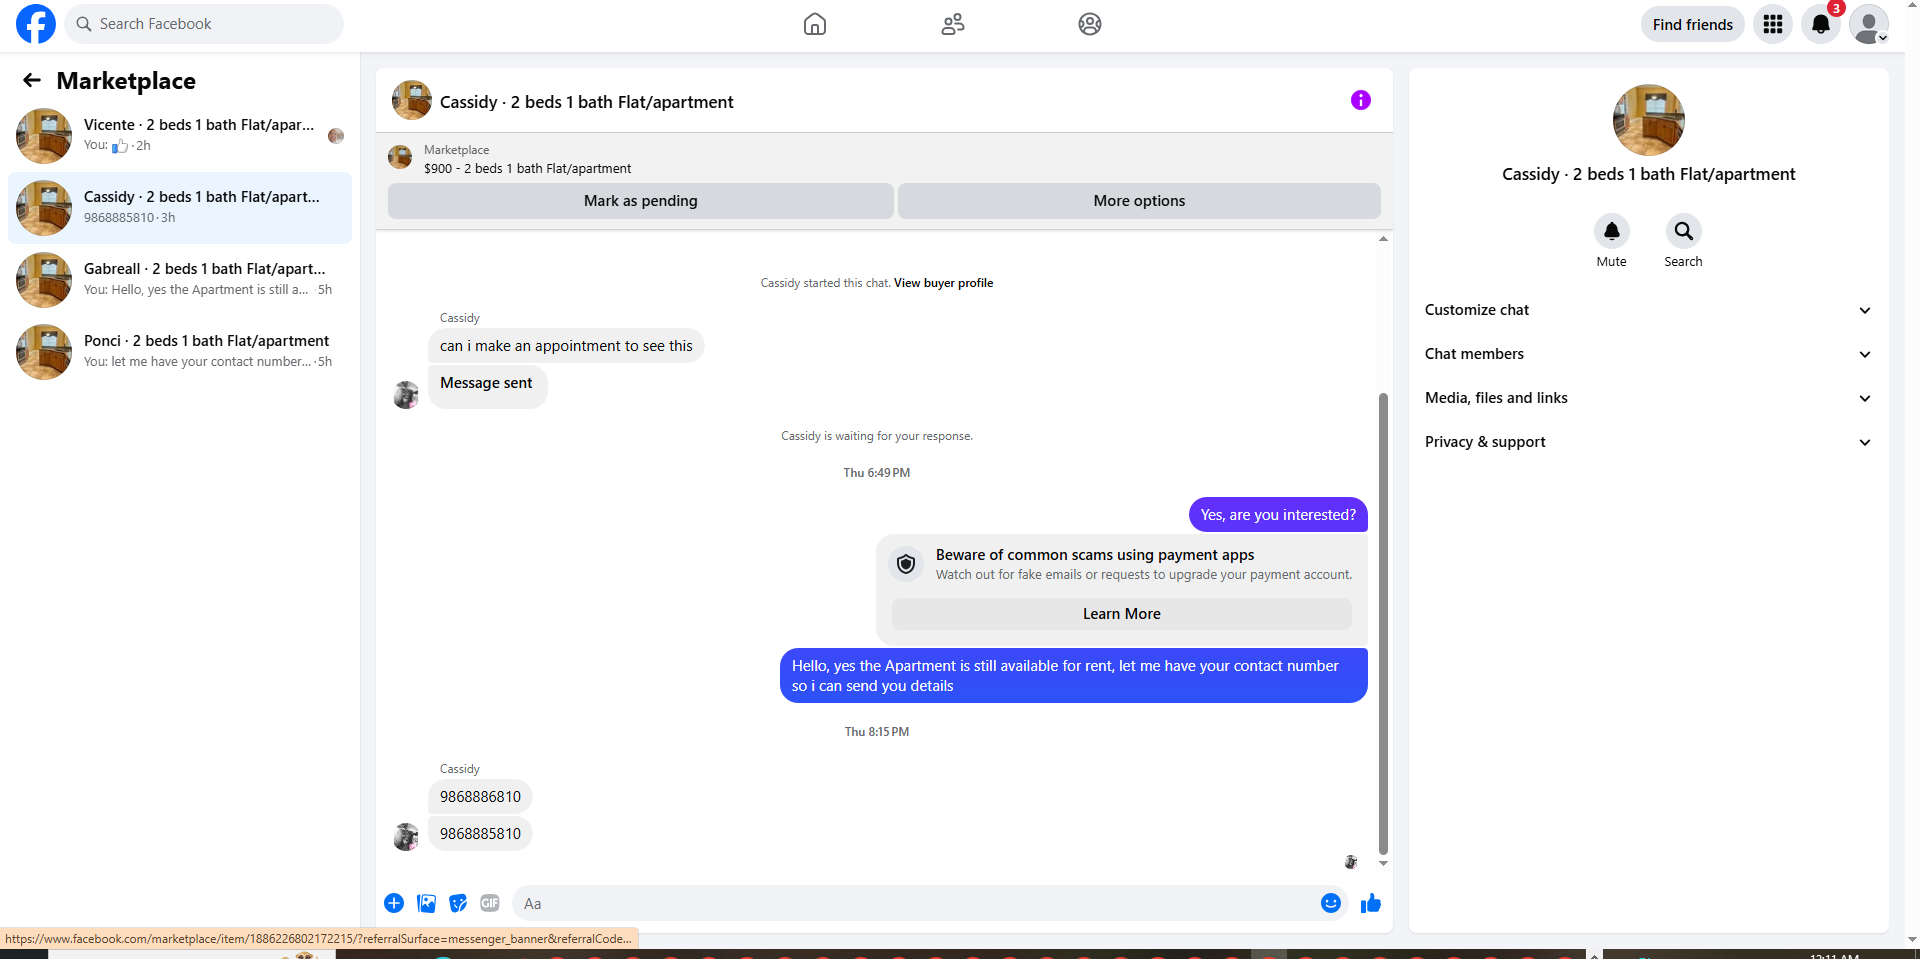Screen dimensions: 1920x959
Task: Attach a photo using the image icon
Action: [x=426, y=903]
